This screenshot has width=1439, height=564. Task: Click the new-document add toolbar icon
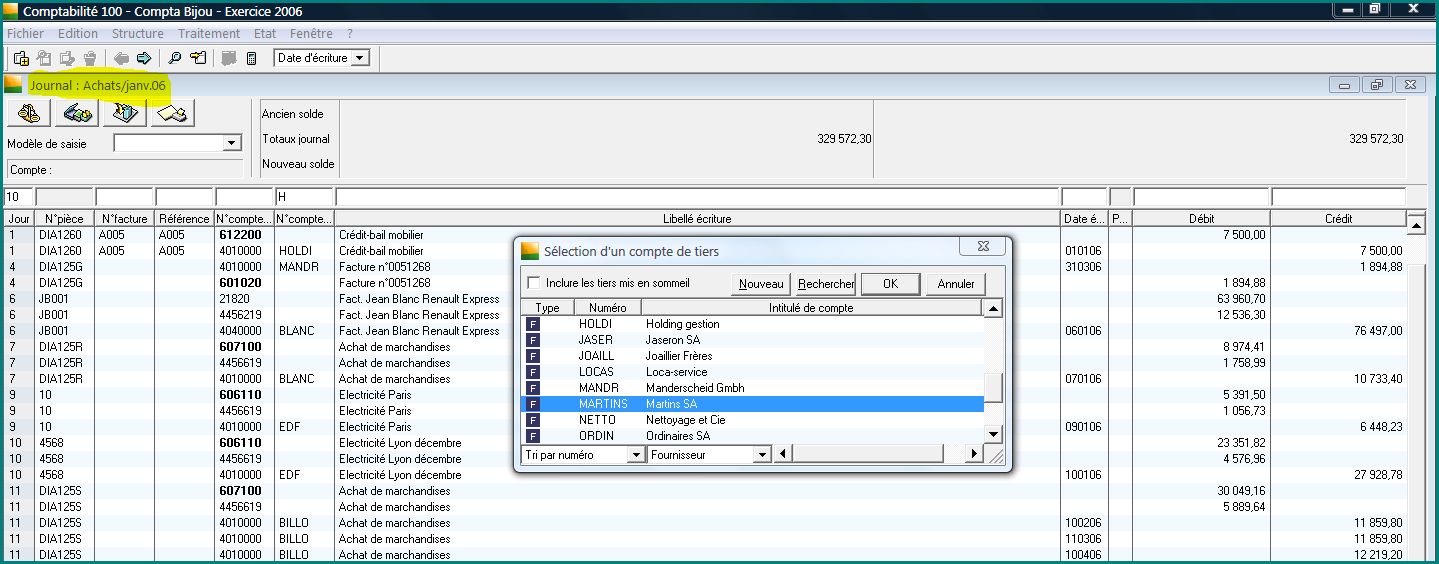20,58
